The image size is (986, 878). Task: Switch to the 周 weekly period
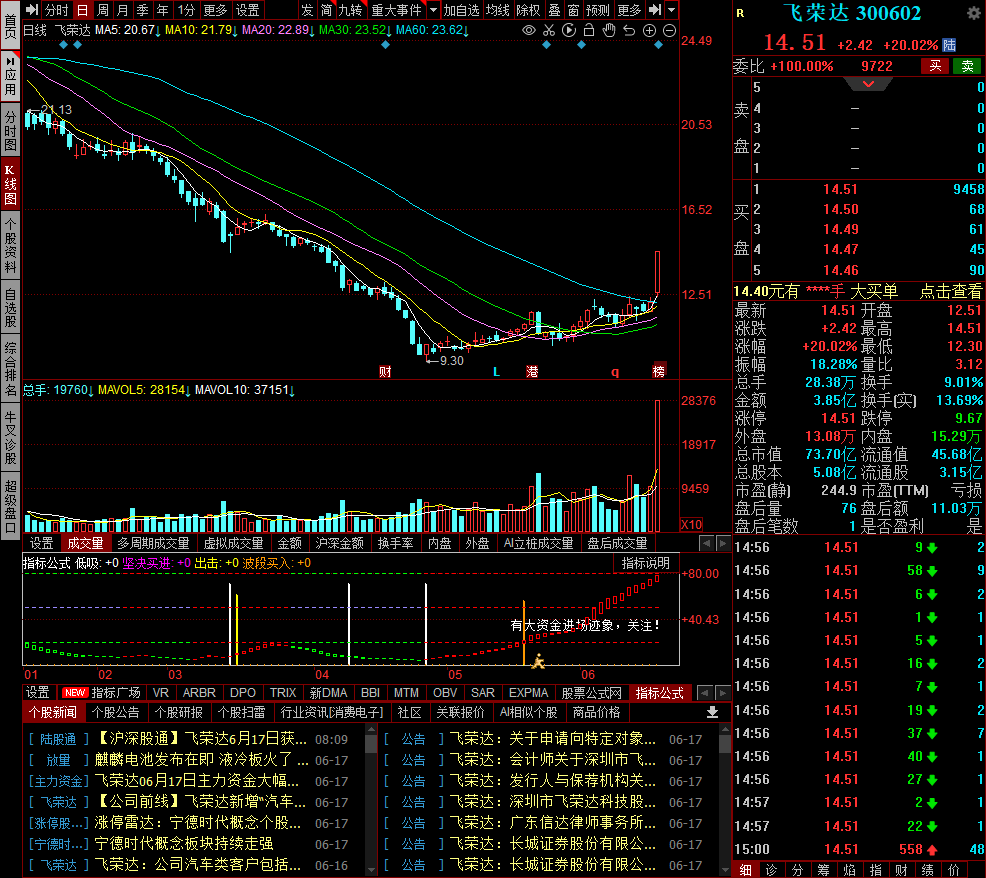[102, 10]
